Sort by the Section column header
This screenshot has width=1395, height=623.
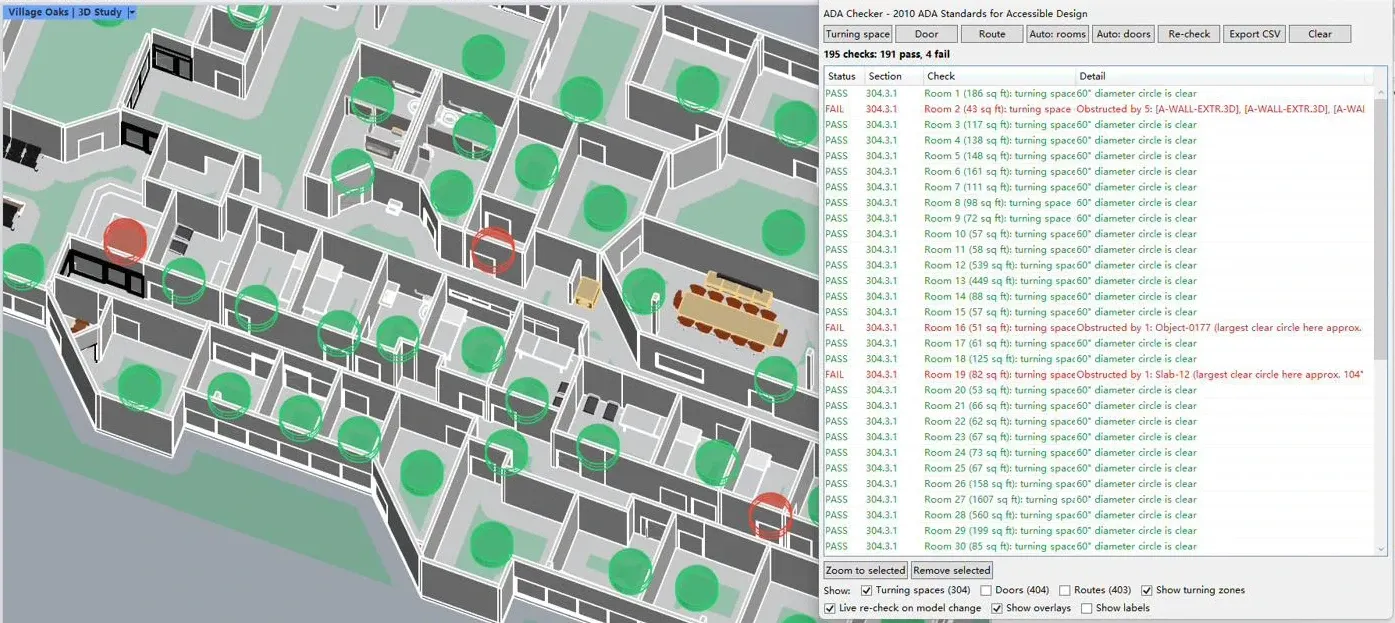894,76
